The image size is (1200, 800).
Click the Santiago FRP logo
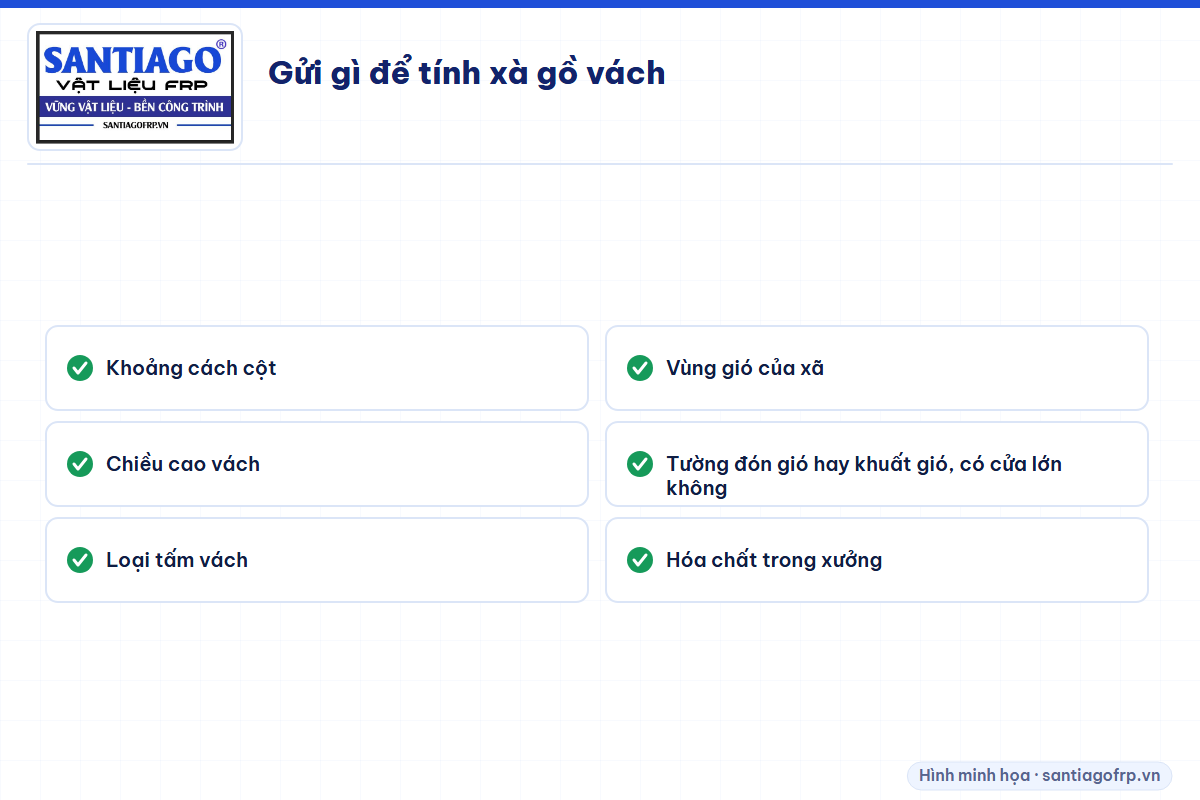coord(135,87)
